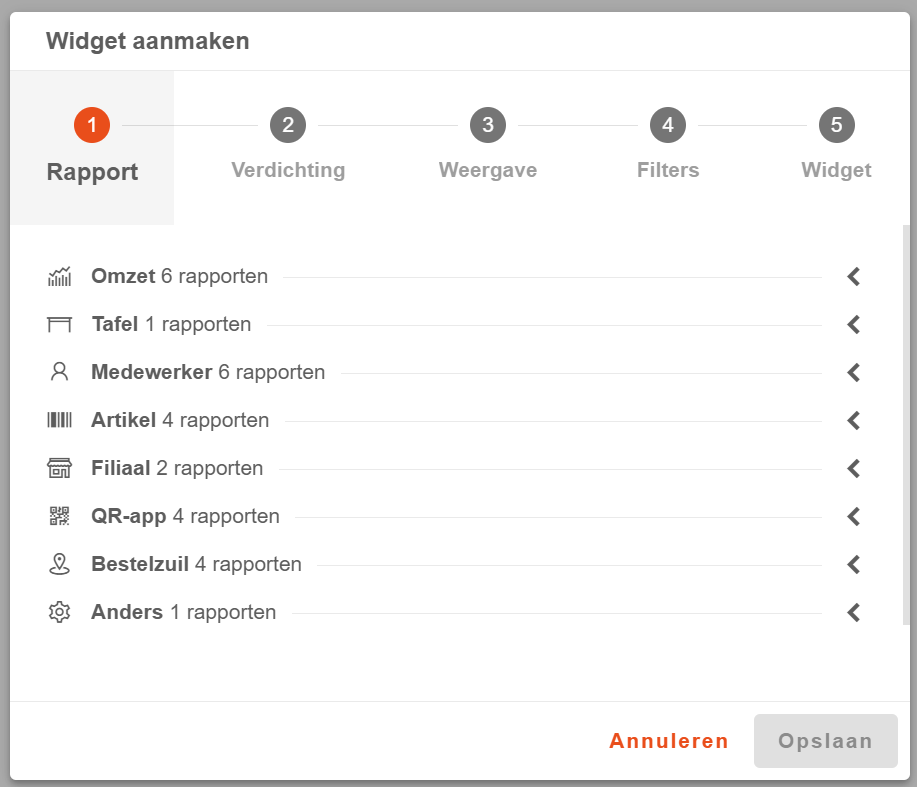Image resolution: width=917 pixels, height=787 pixels.
Task: Expand the Medewerker reports chevron
Action: point(853,372)
